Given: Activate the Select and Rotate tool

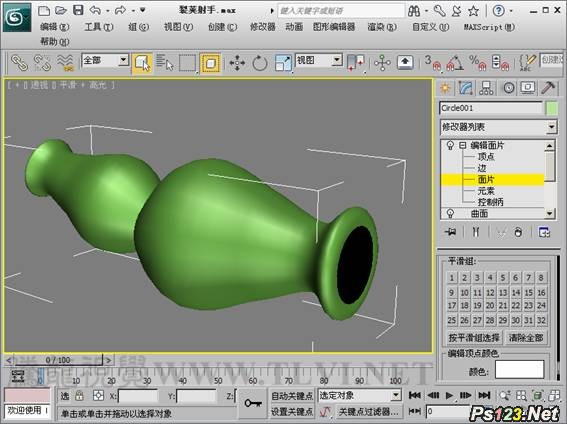Looking at the screenshot, I should (260, 63).
